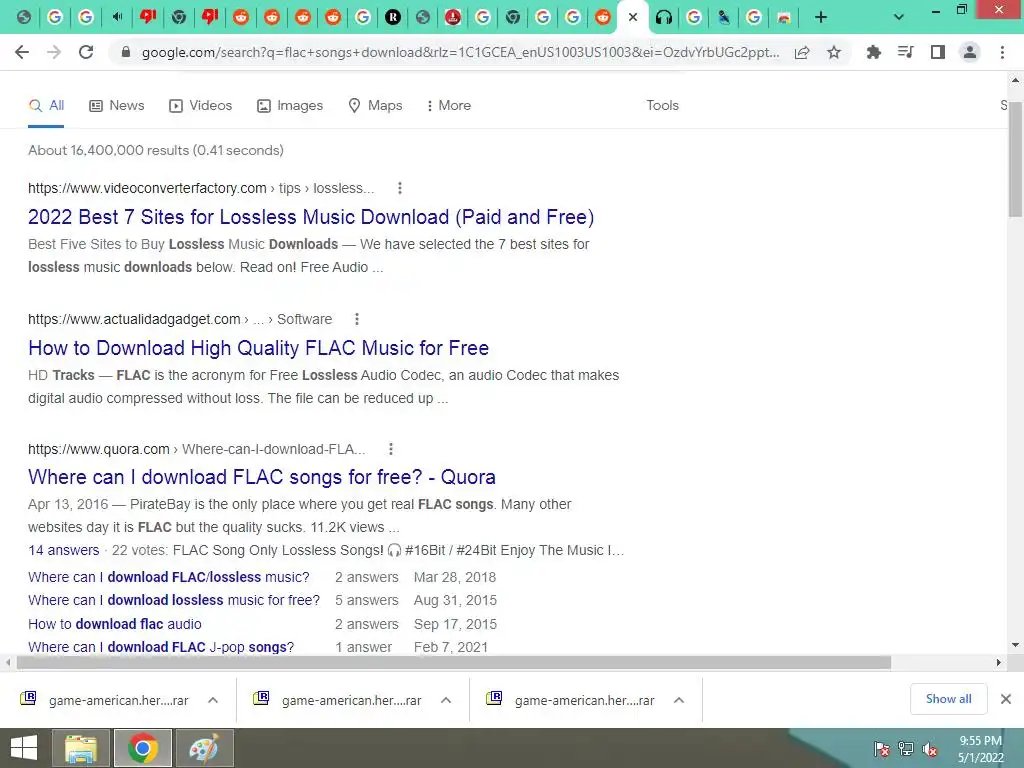Switch to the tab with headphones icon
The height and width of the screenshot is (768, 1024).
pyautogui.click(x=664, y=17)
